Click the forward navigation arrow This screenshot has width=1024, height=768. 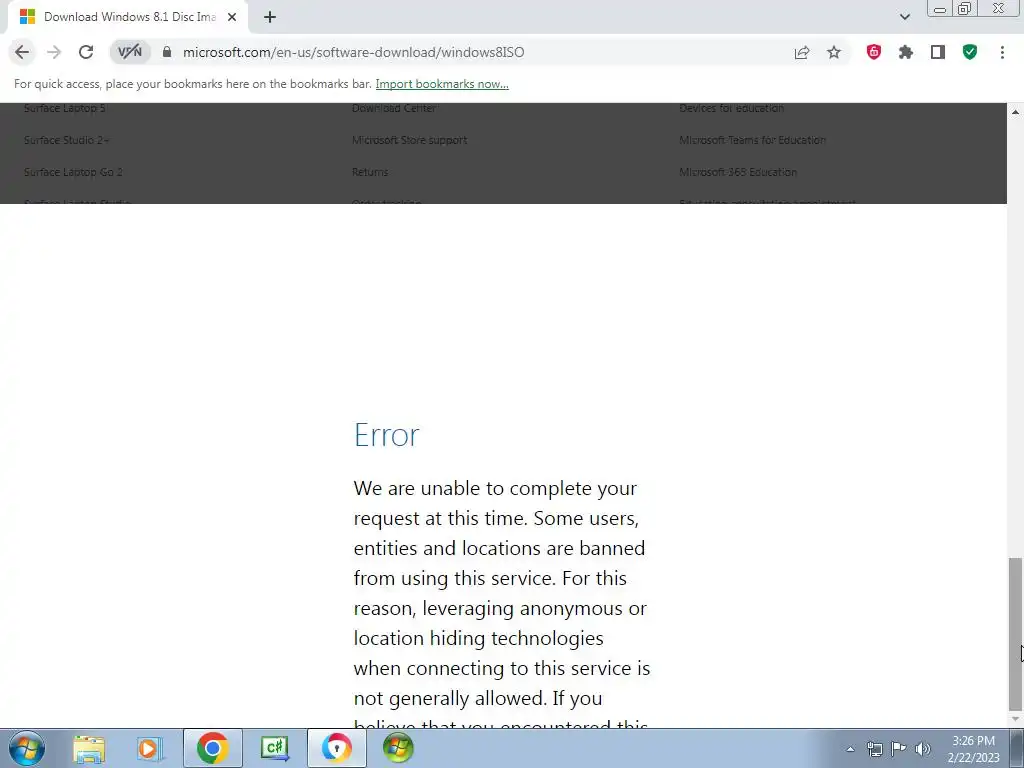[54, 52]
